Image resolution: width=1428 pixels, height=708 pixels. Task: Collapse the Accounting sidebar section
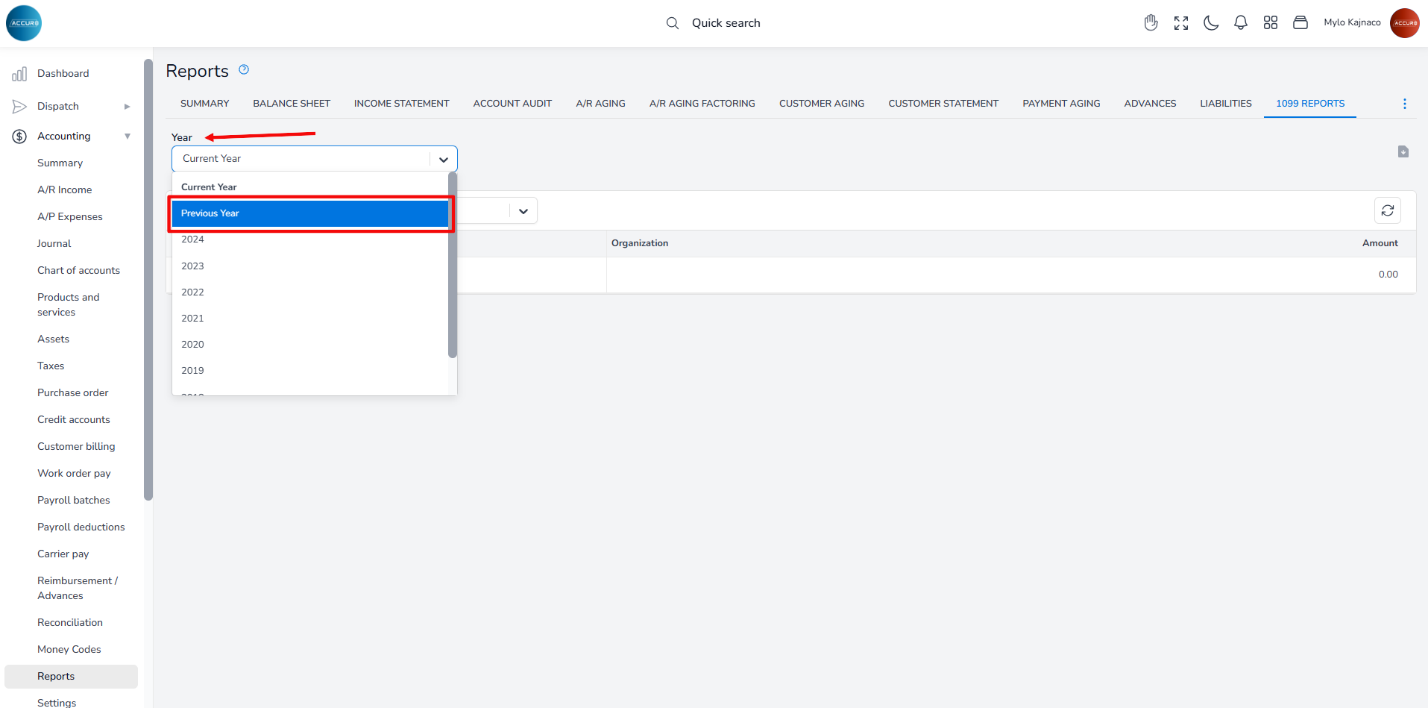[x=127, y=136]
